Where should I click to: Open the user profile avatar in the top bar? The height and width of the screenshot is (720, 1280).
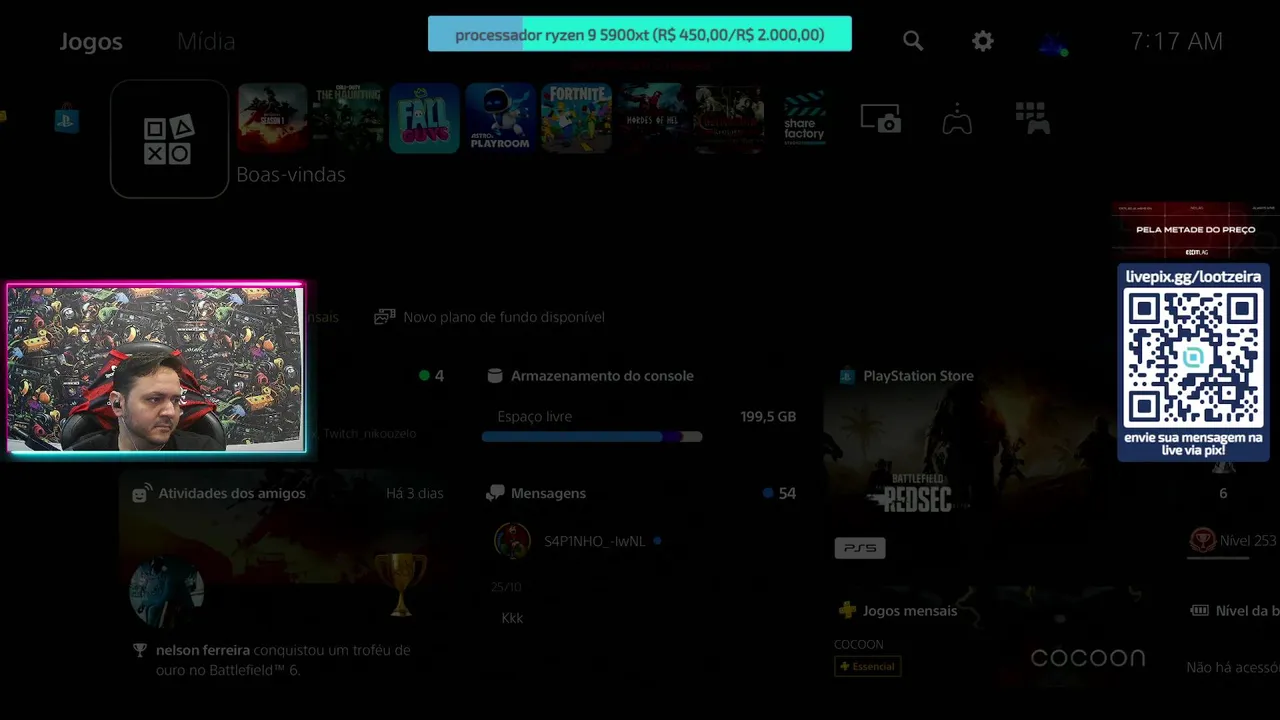click(x=1052, y=42)
